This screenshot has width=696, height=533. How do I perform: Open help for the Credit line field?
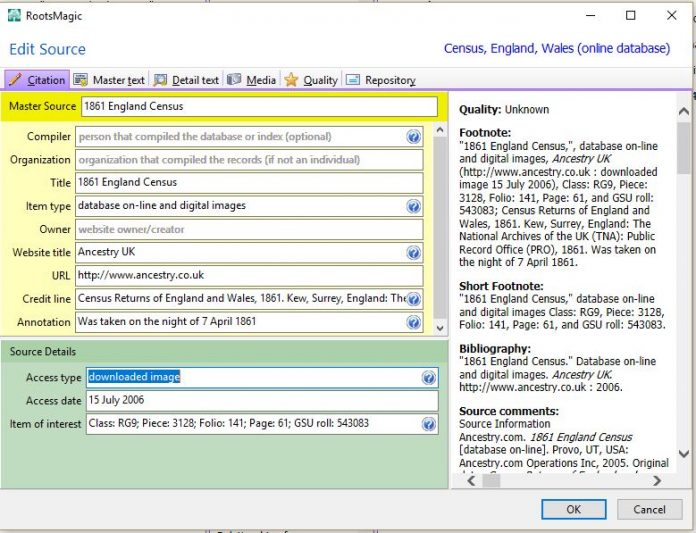point(413,299)
